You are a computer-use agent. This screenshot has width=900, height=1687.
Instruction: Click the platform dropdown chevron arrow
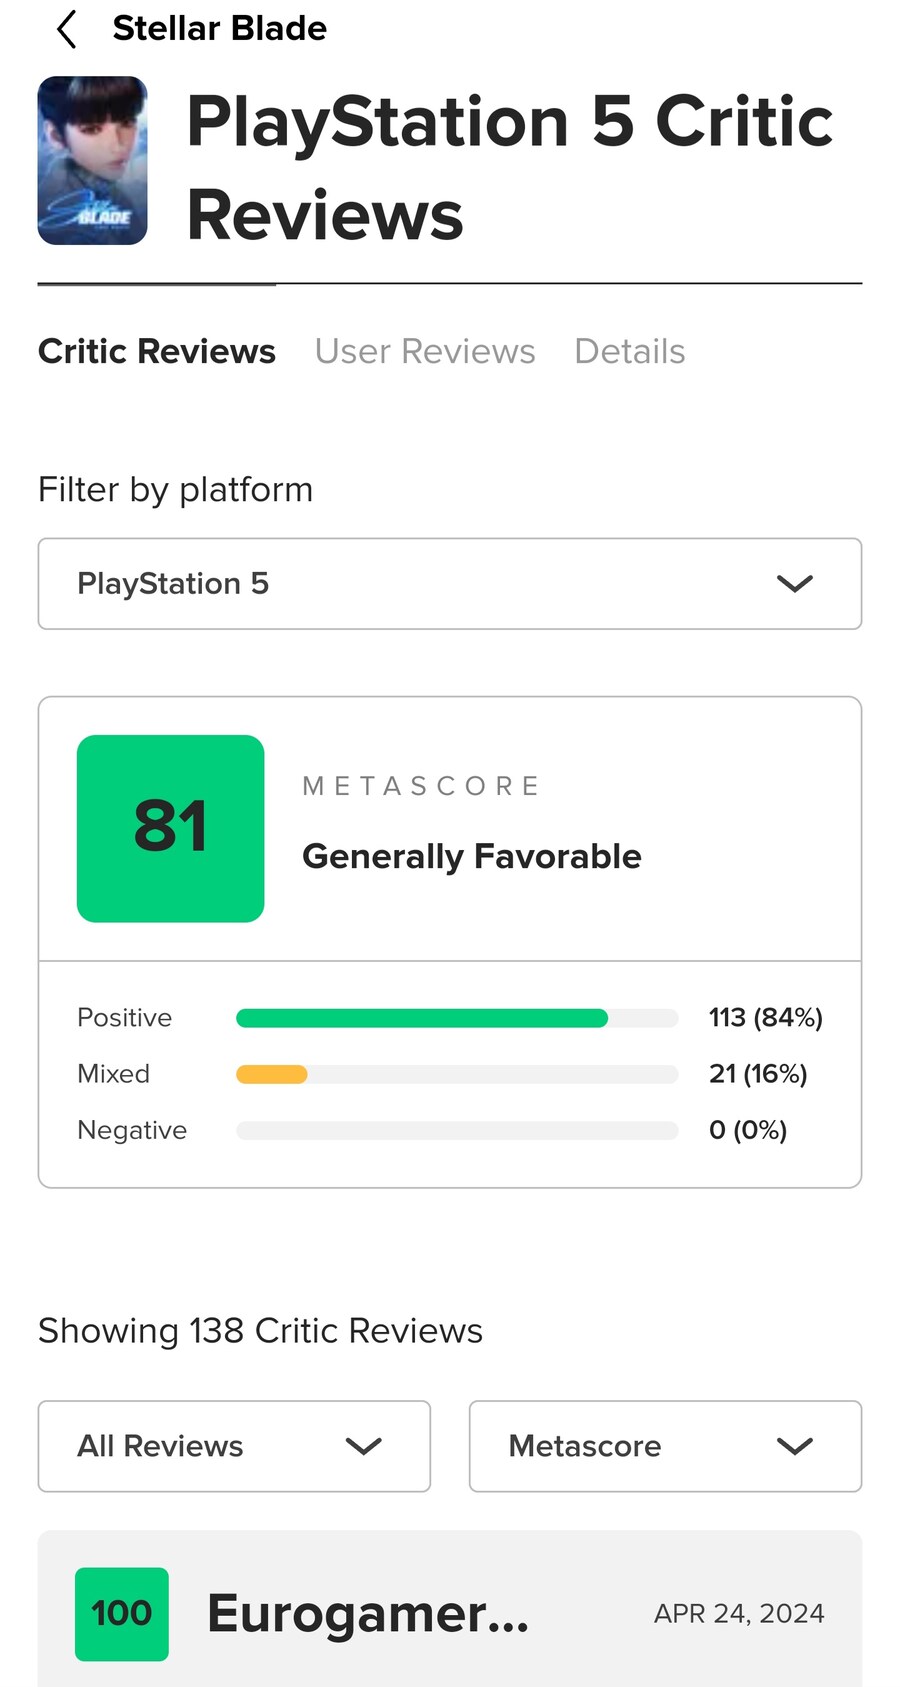[x=795, y=584]
